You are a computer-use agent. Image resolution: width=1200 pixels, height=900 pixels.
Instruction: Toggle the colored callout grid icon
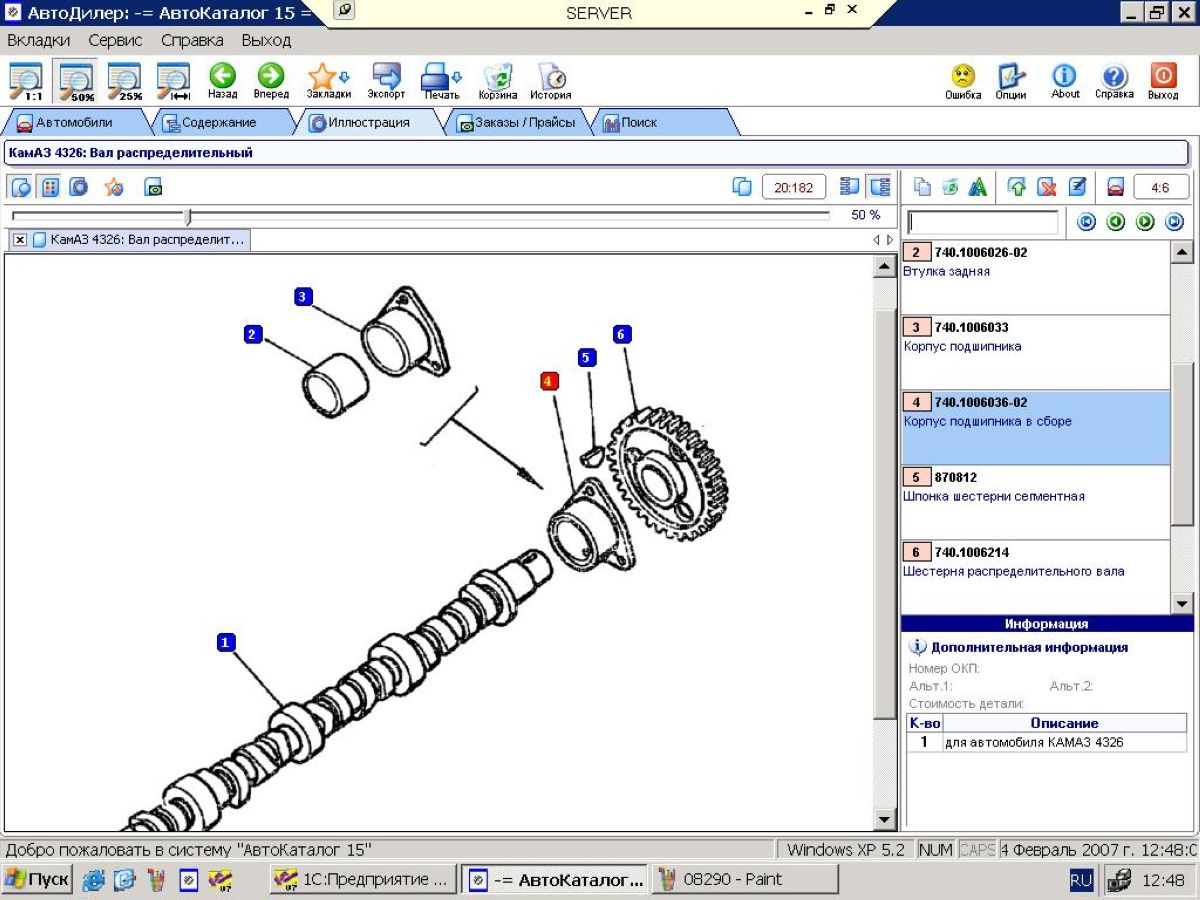(x=49, y=187)
